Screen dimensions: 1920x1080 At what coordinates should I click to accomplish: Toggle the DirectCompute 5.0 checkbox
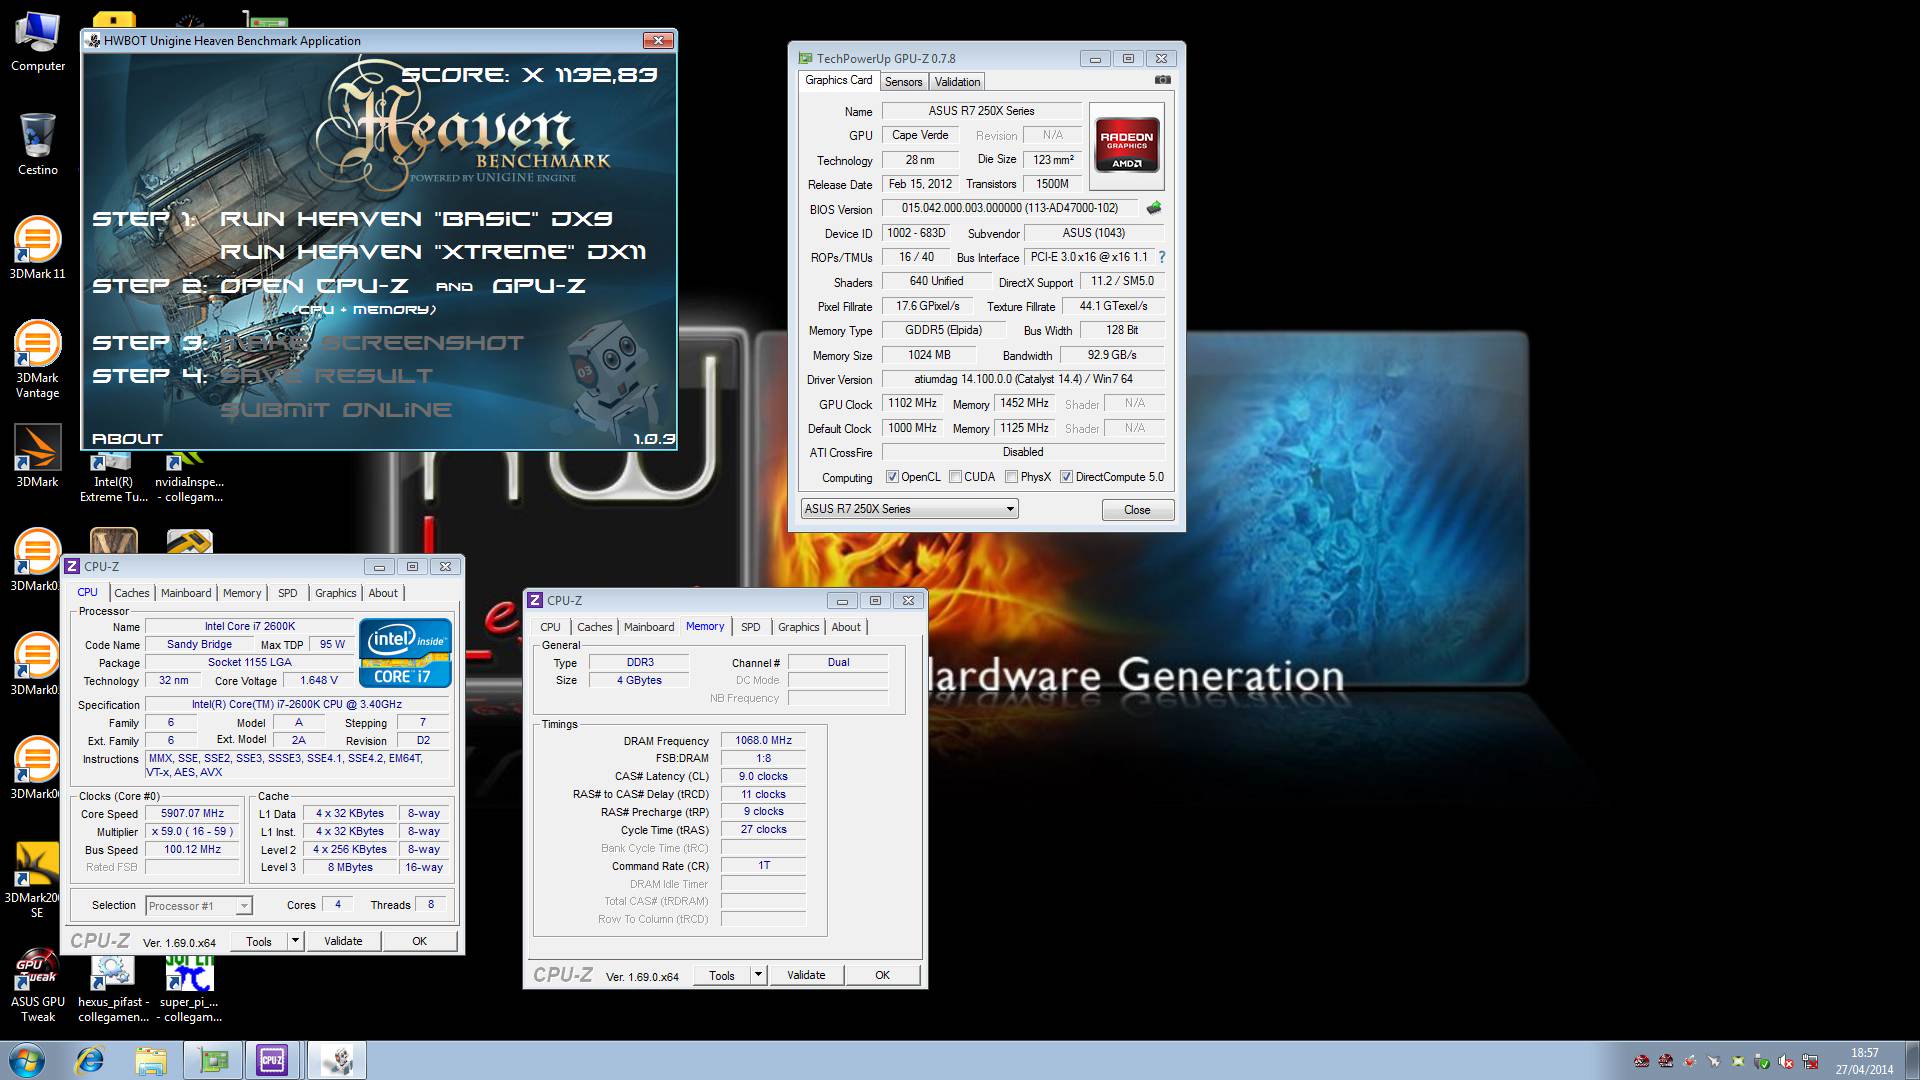coord(1066,477)
